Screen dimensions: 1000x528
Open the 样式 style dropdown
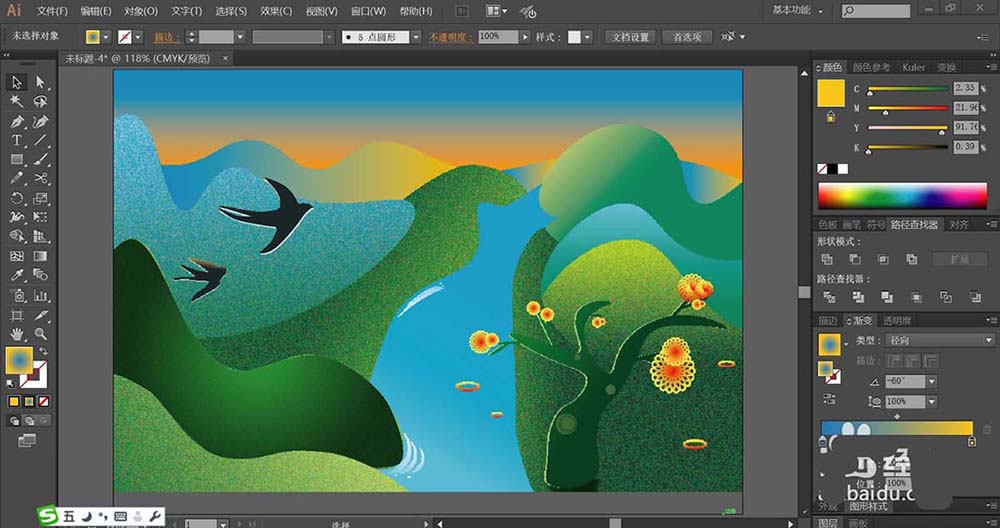pos(587,38)
